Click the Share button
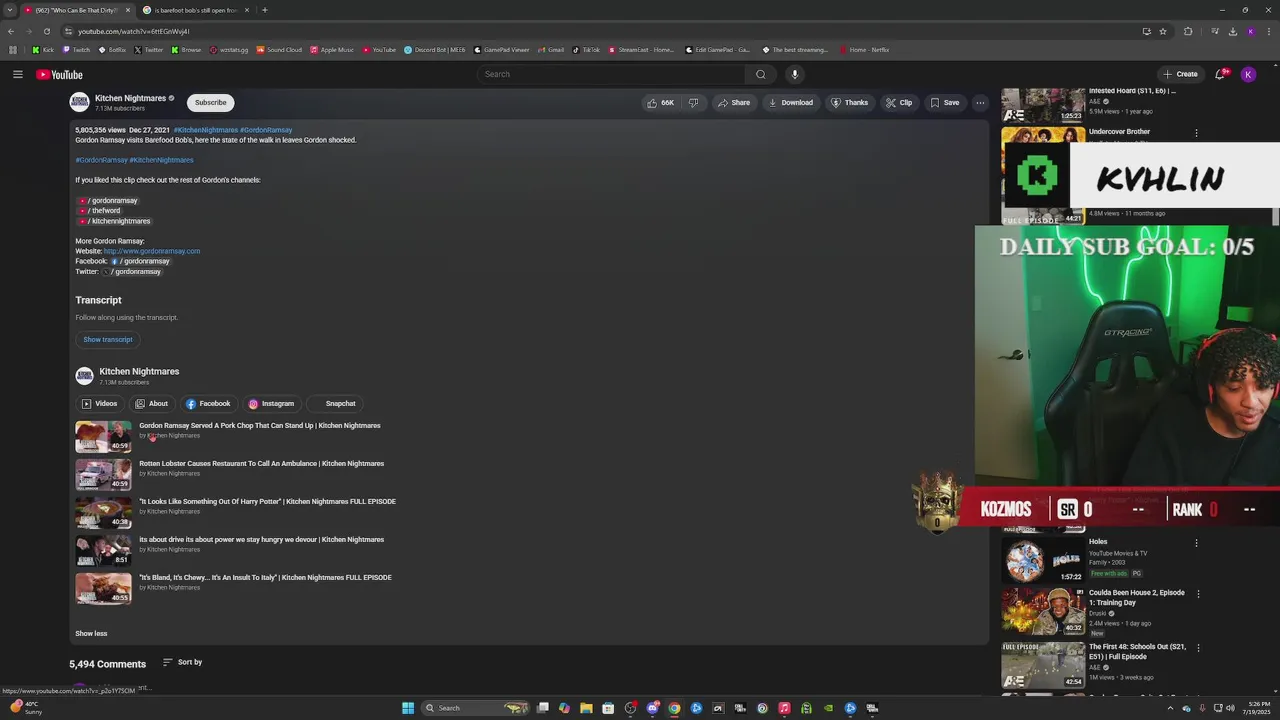Viewport: 1280px width, 720px height. [733, 102]
